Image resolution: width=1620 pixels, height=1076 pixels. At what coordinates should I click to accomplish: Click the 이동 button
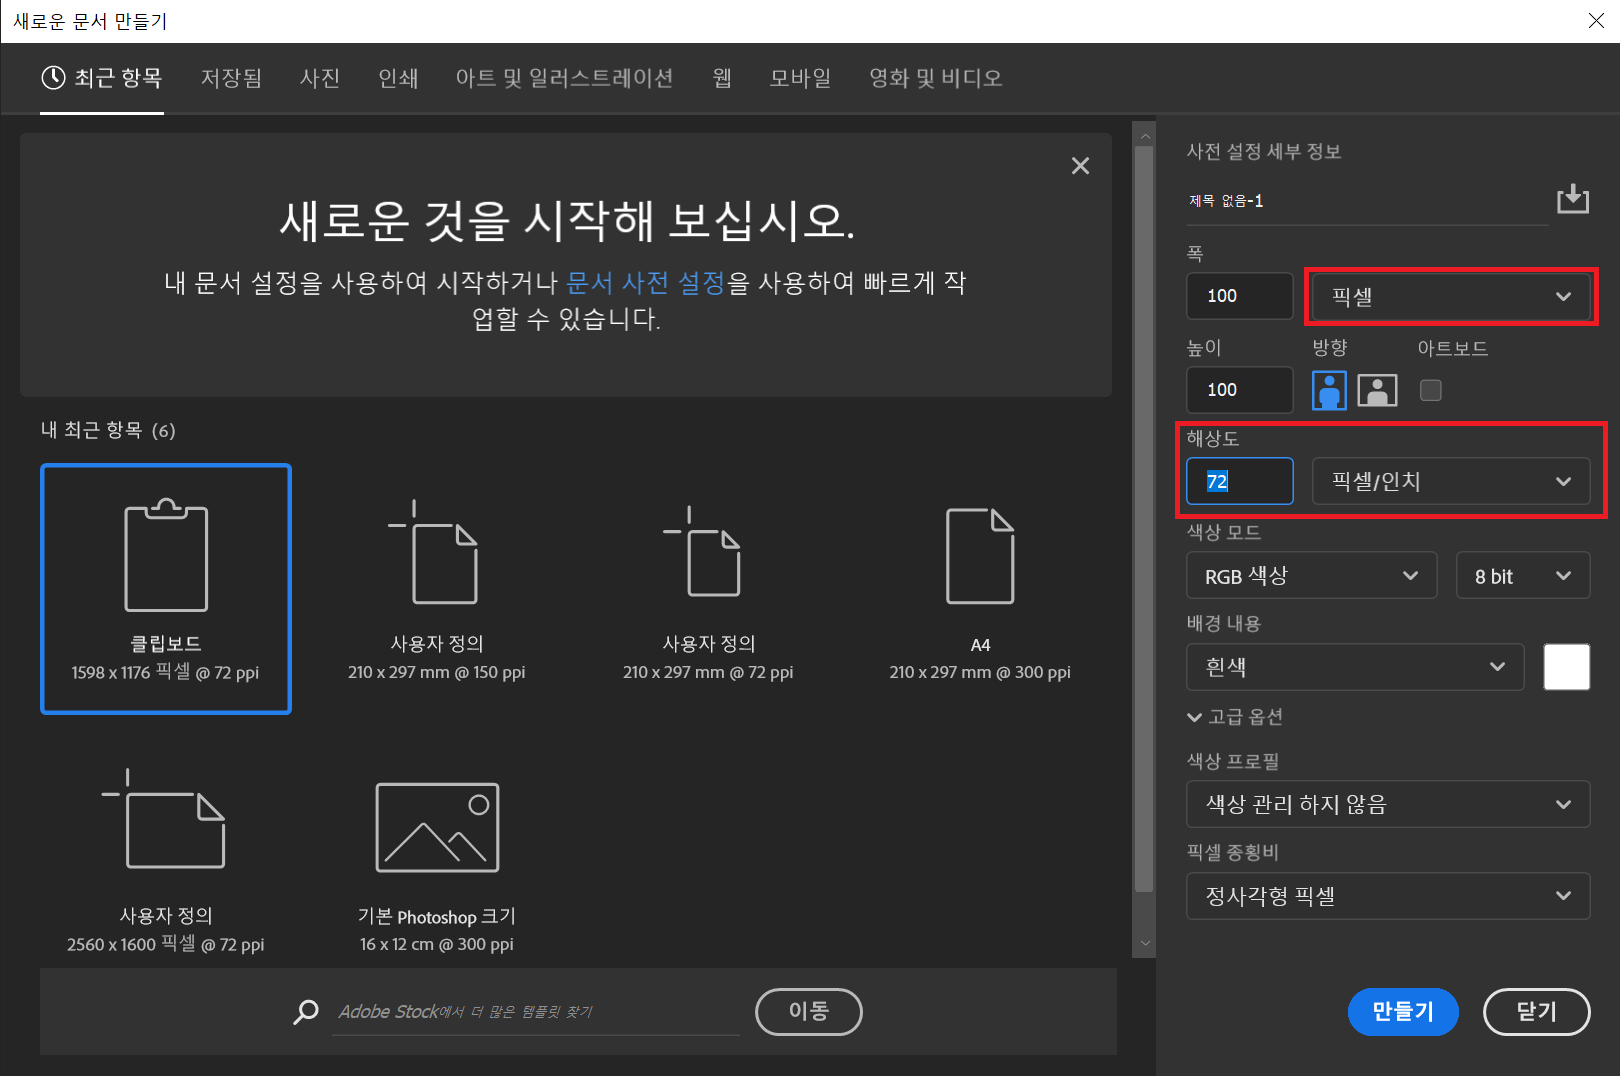(809, 1012)
